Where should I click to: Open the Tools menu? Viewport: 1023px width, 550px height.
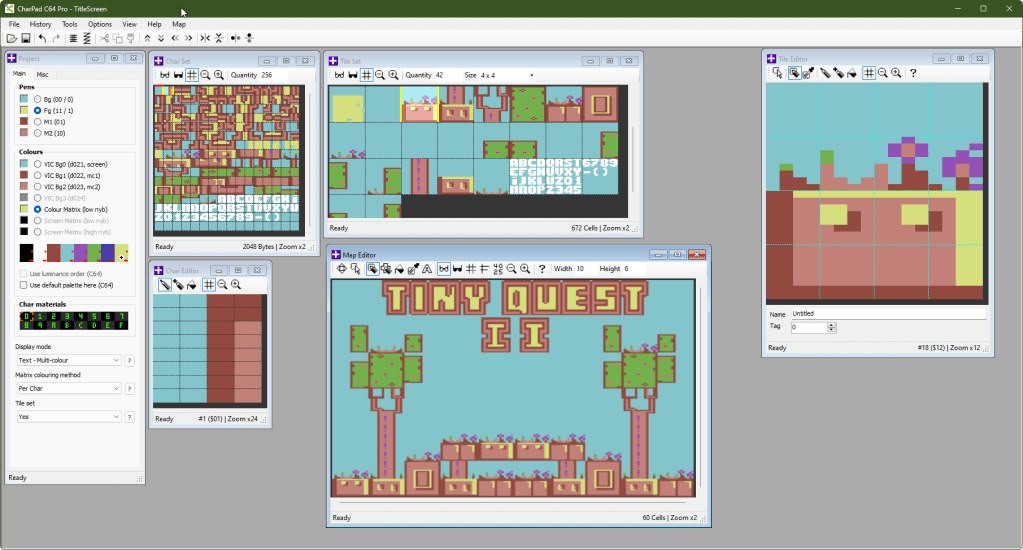[x=69, y=23]
